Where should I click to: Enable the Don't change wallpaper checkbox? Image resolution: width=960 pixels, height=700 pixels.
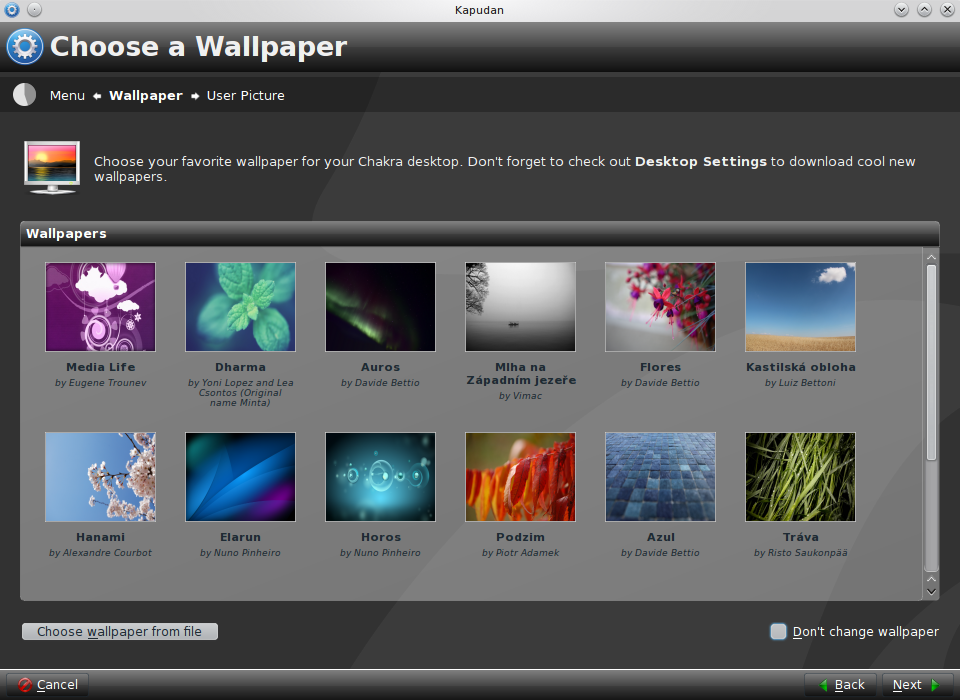pyautogui.click(x=779, y=631)
